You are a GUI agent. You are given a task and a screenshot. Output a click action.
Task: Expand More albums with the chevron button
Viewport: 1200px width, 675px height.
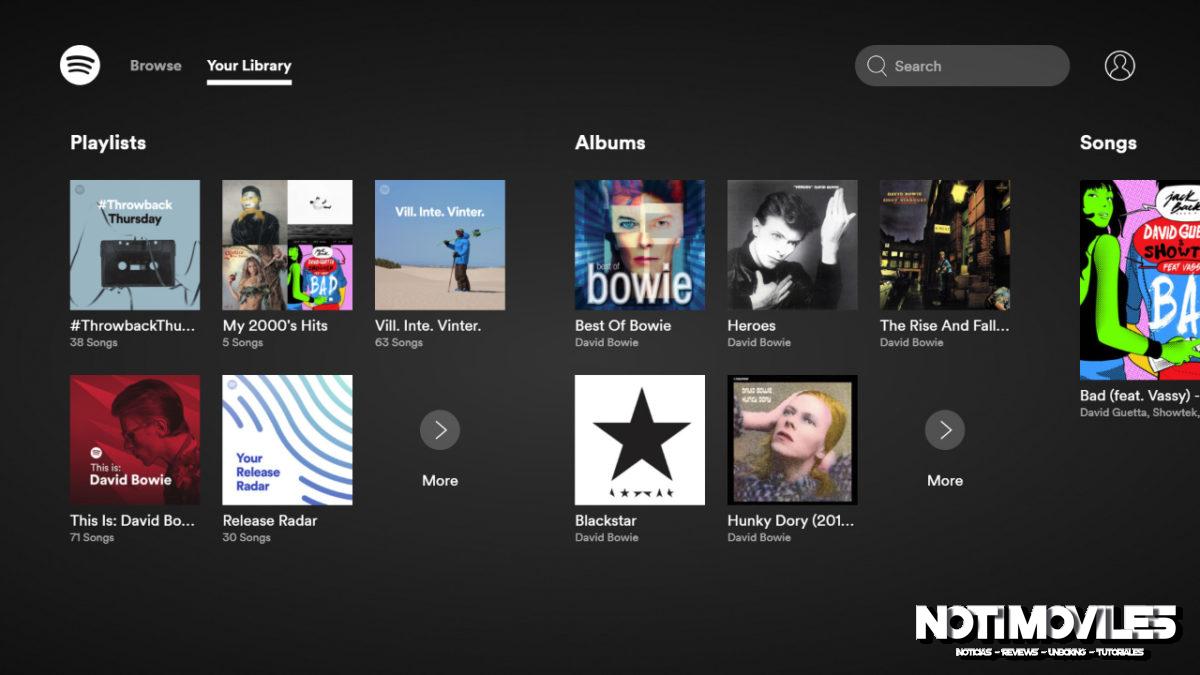945,430
